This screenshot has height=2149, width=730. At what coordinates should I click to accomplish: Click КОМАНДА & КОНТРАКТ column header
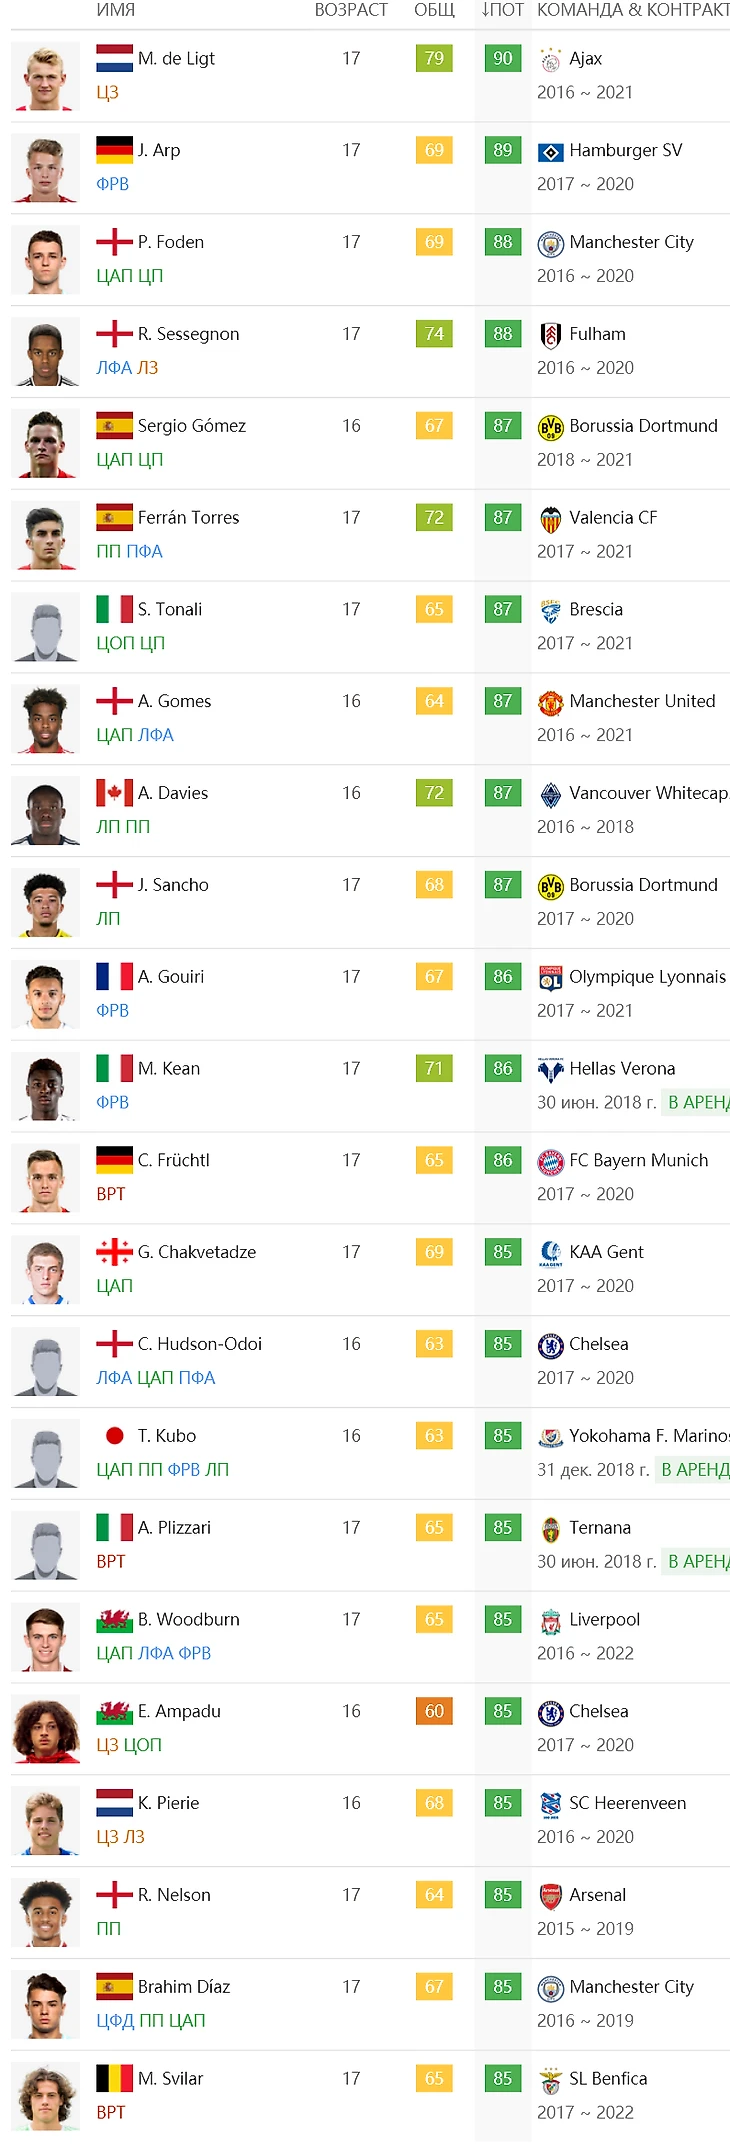click(632, 10)
